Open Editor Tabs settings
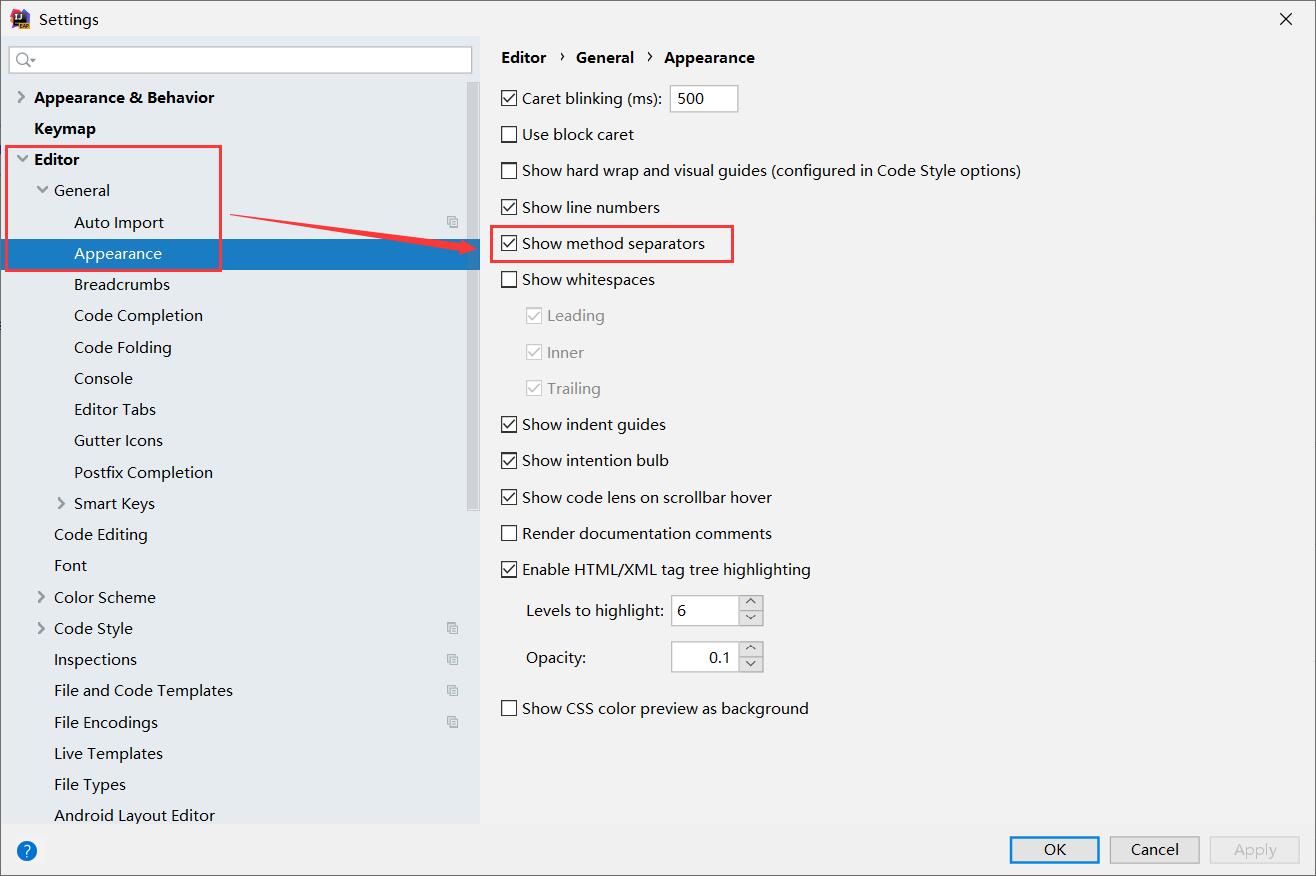The image size is (1316, 876). pos(115,409)
